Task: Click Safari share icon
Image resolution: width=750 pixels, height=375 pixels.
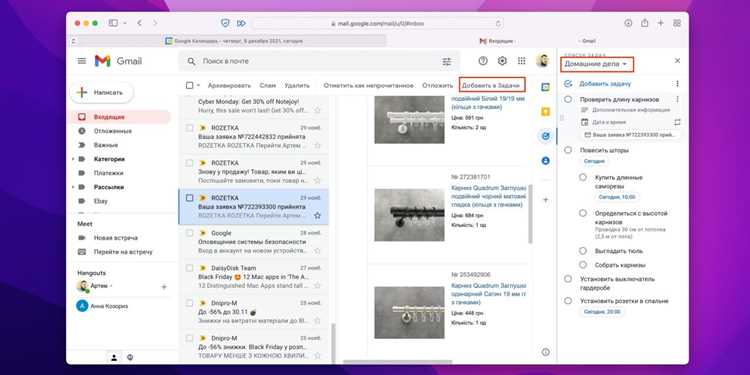Action: [644, 23]
